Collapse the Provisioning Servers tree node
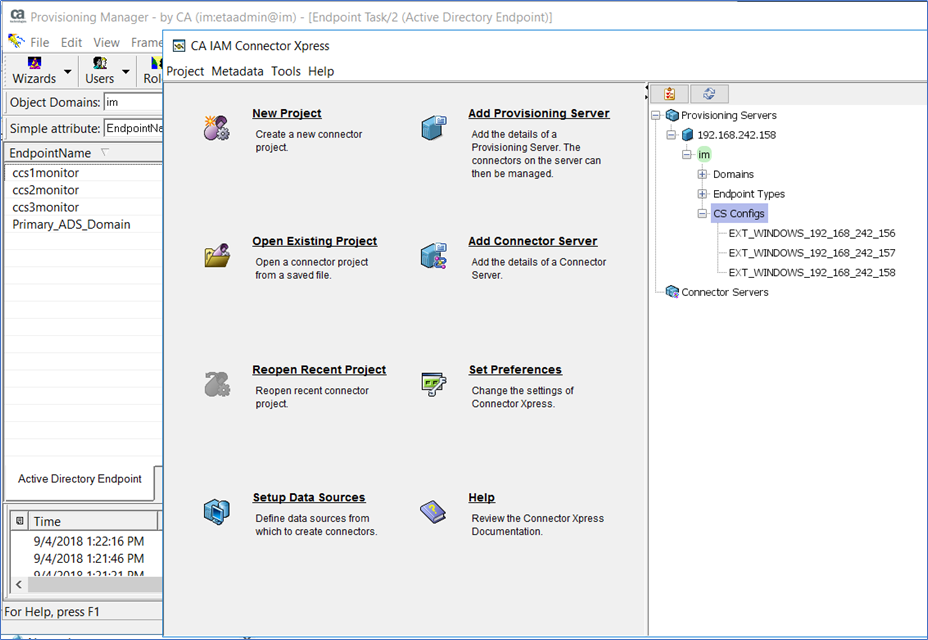The width and height of the screenshot is (928, 640). (656, 115)
